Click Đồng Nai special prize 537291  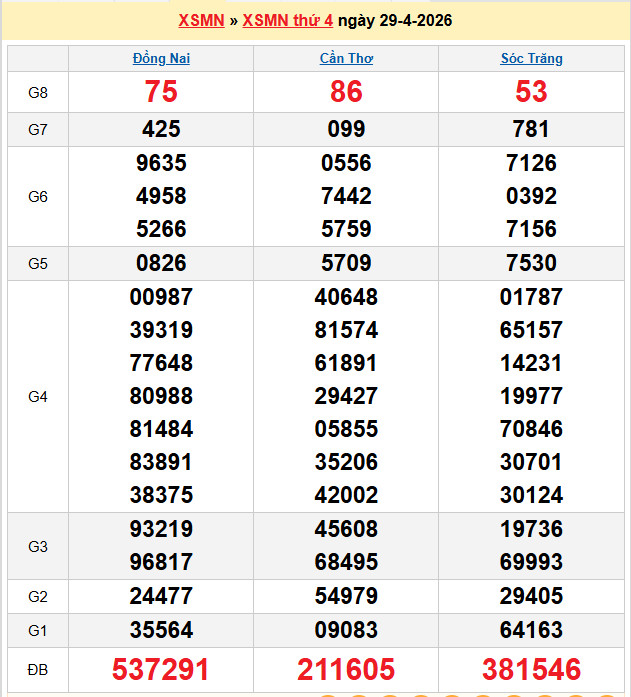tap(160, 669)
